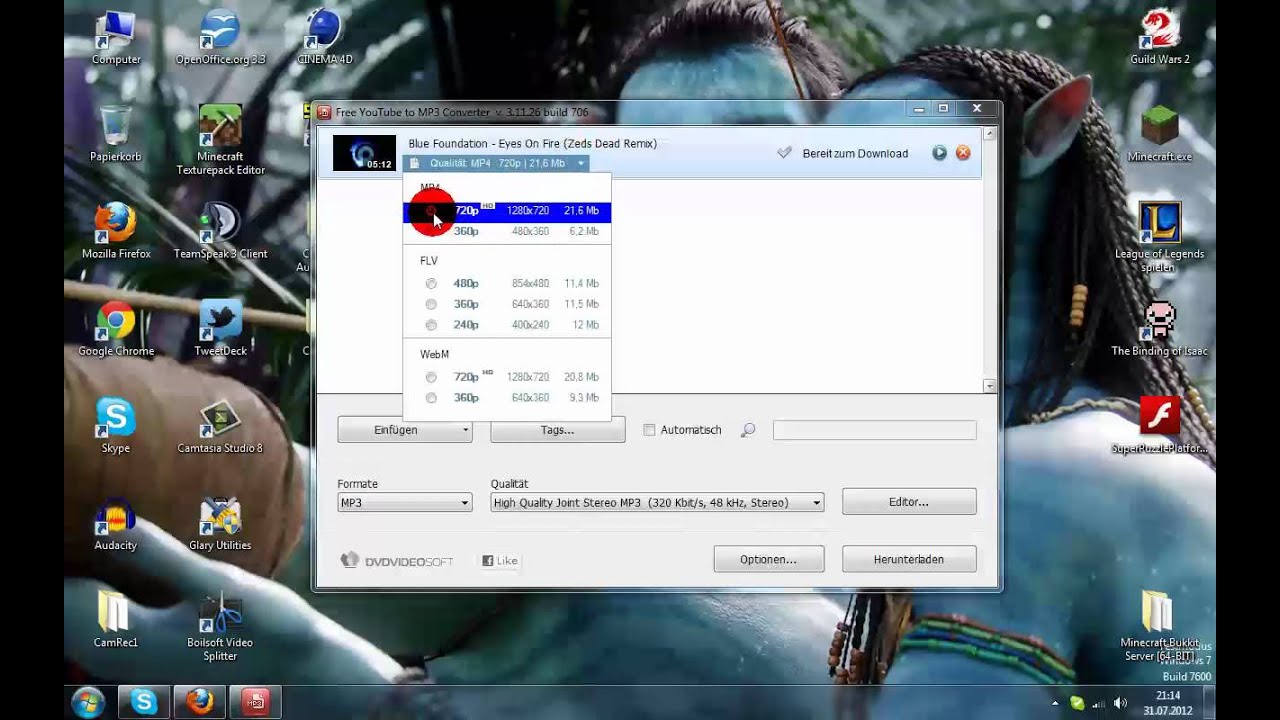Click the YouTube to MP3 Converter taskbar button
Screen dimensions: 1280x720
pos(255,702)
